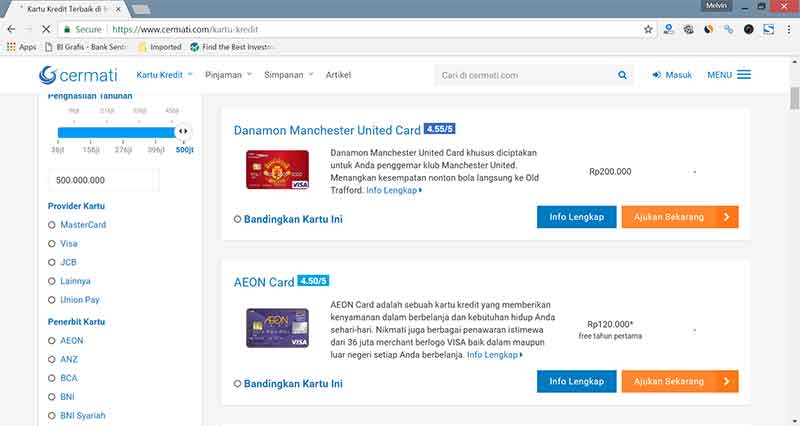Click the 4.55/5 rating badge

tap(439, 129)
